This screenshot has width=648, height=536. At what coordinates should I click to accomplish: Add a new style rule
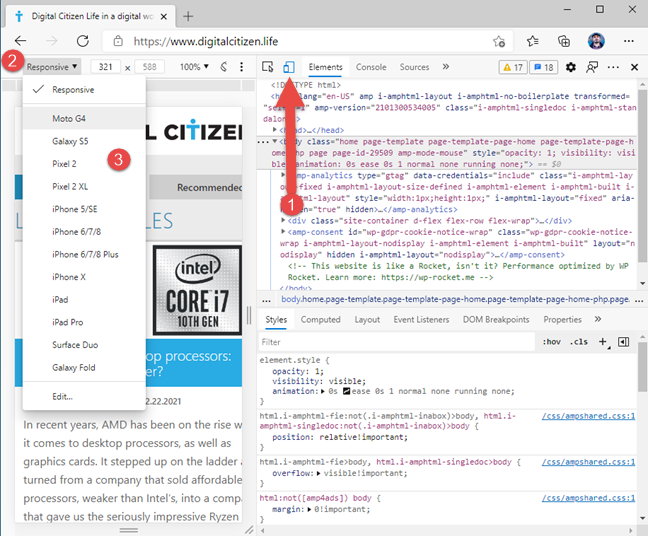click(x=603, y=342)
